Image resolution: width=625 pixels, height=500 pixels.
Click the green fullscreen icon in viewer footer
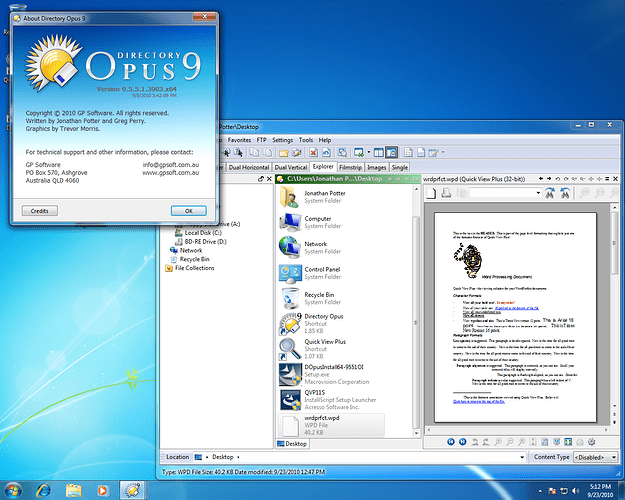click(568, 441)
